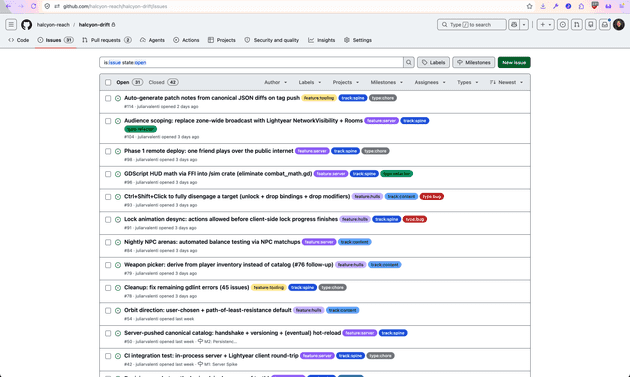
Task: Run search with magnifier button in filter bar
Action: (409, 62)
